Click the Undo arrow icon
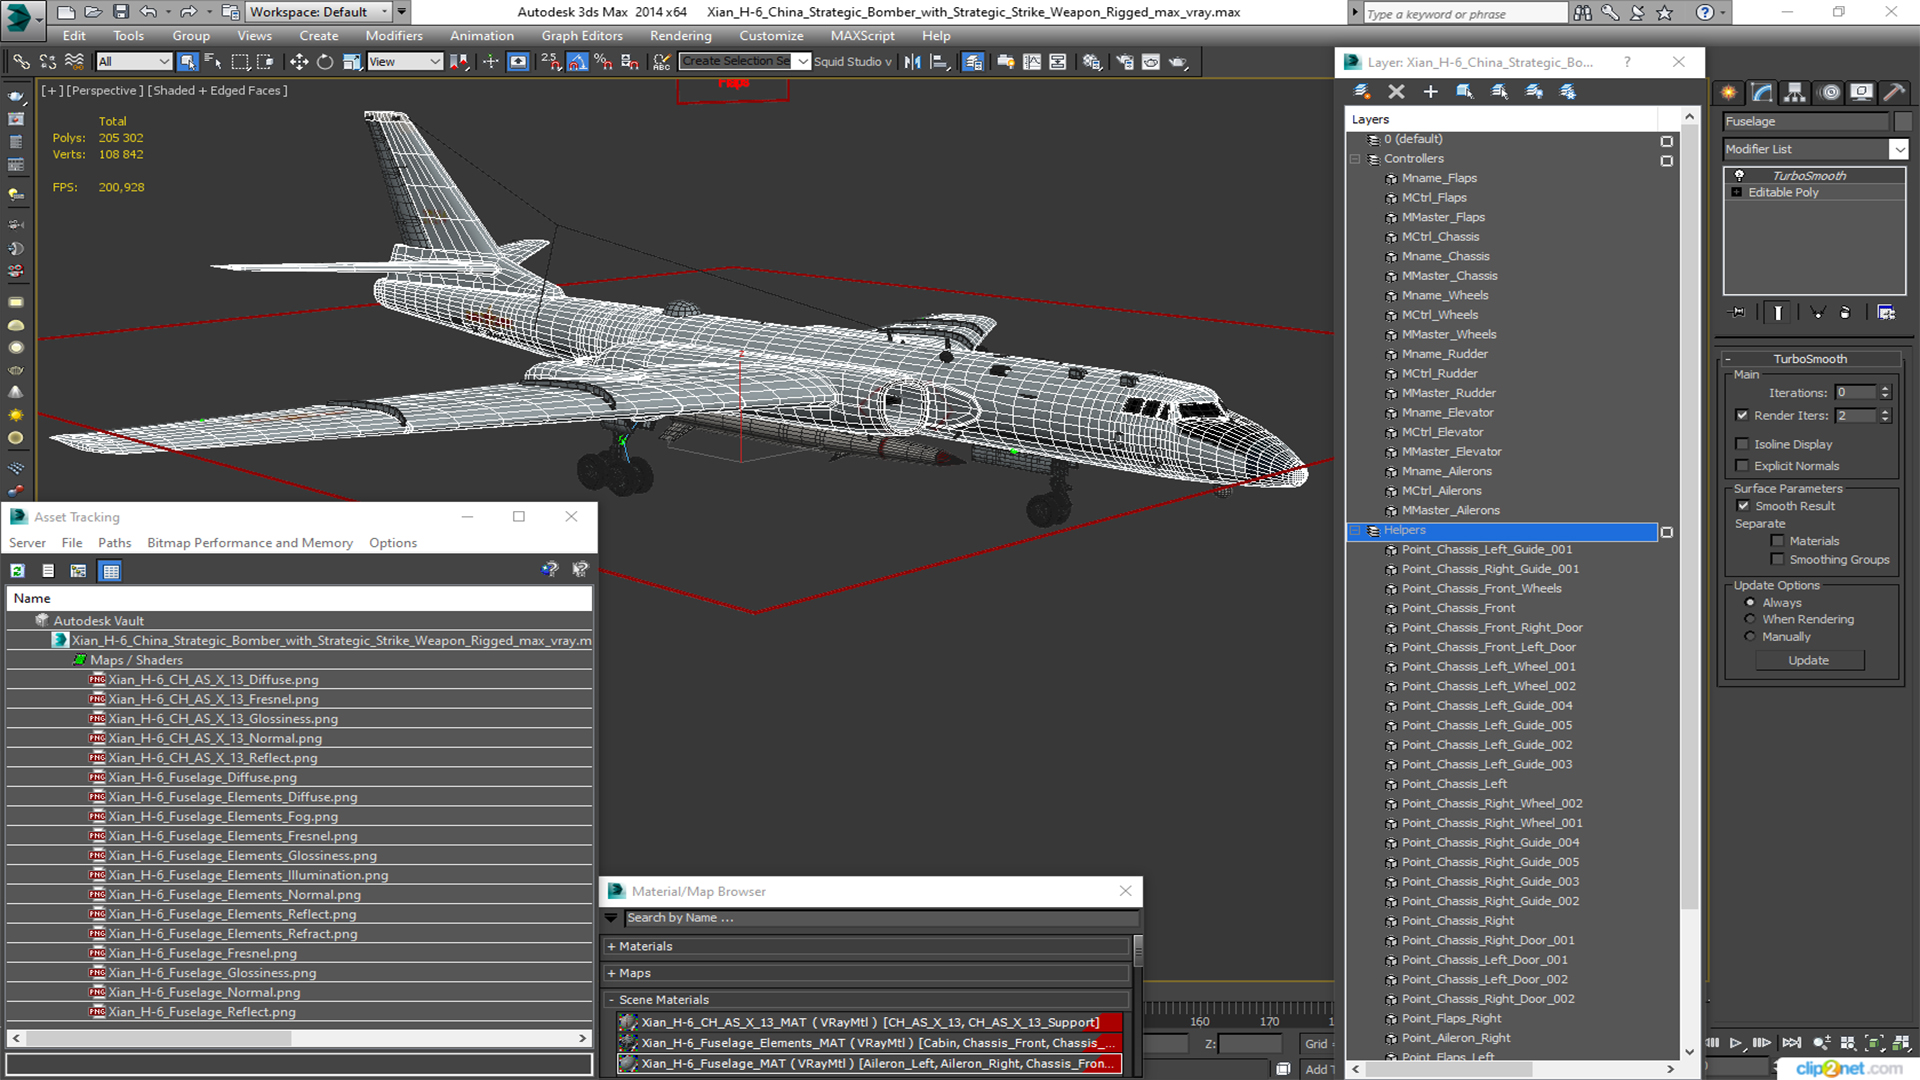 pyautogui.click(x=148, y=12)
